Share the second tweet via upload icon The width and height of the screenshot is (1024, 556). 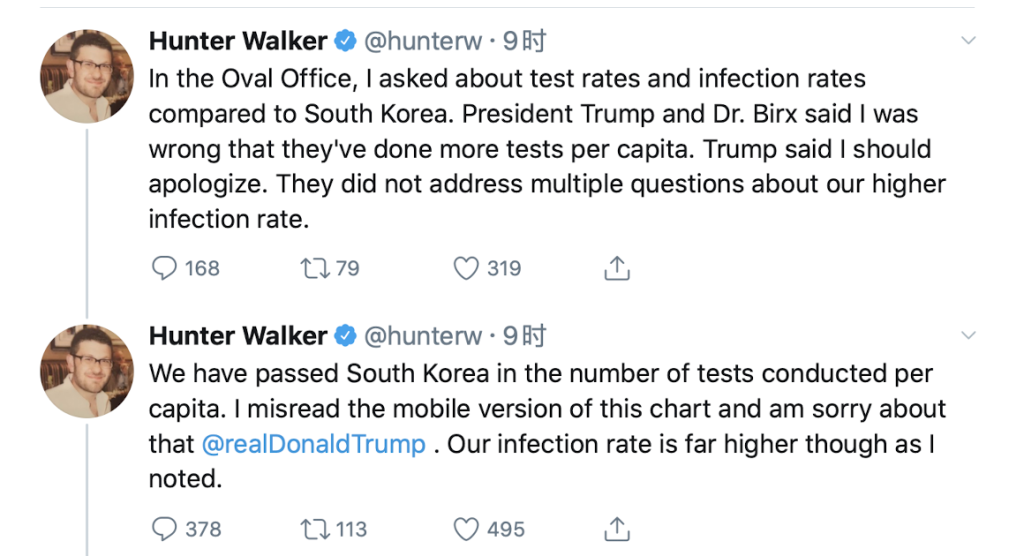pyautogui.click(x=616, y=529)
